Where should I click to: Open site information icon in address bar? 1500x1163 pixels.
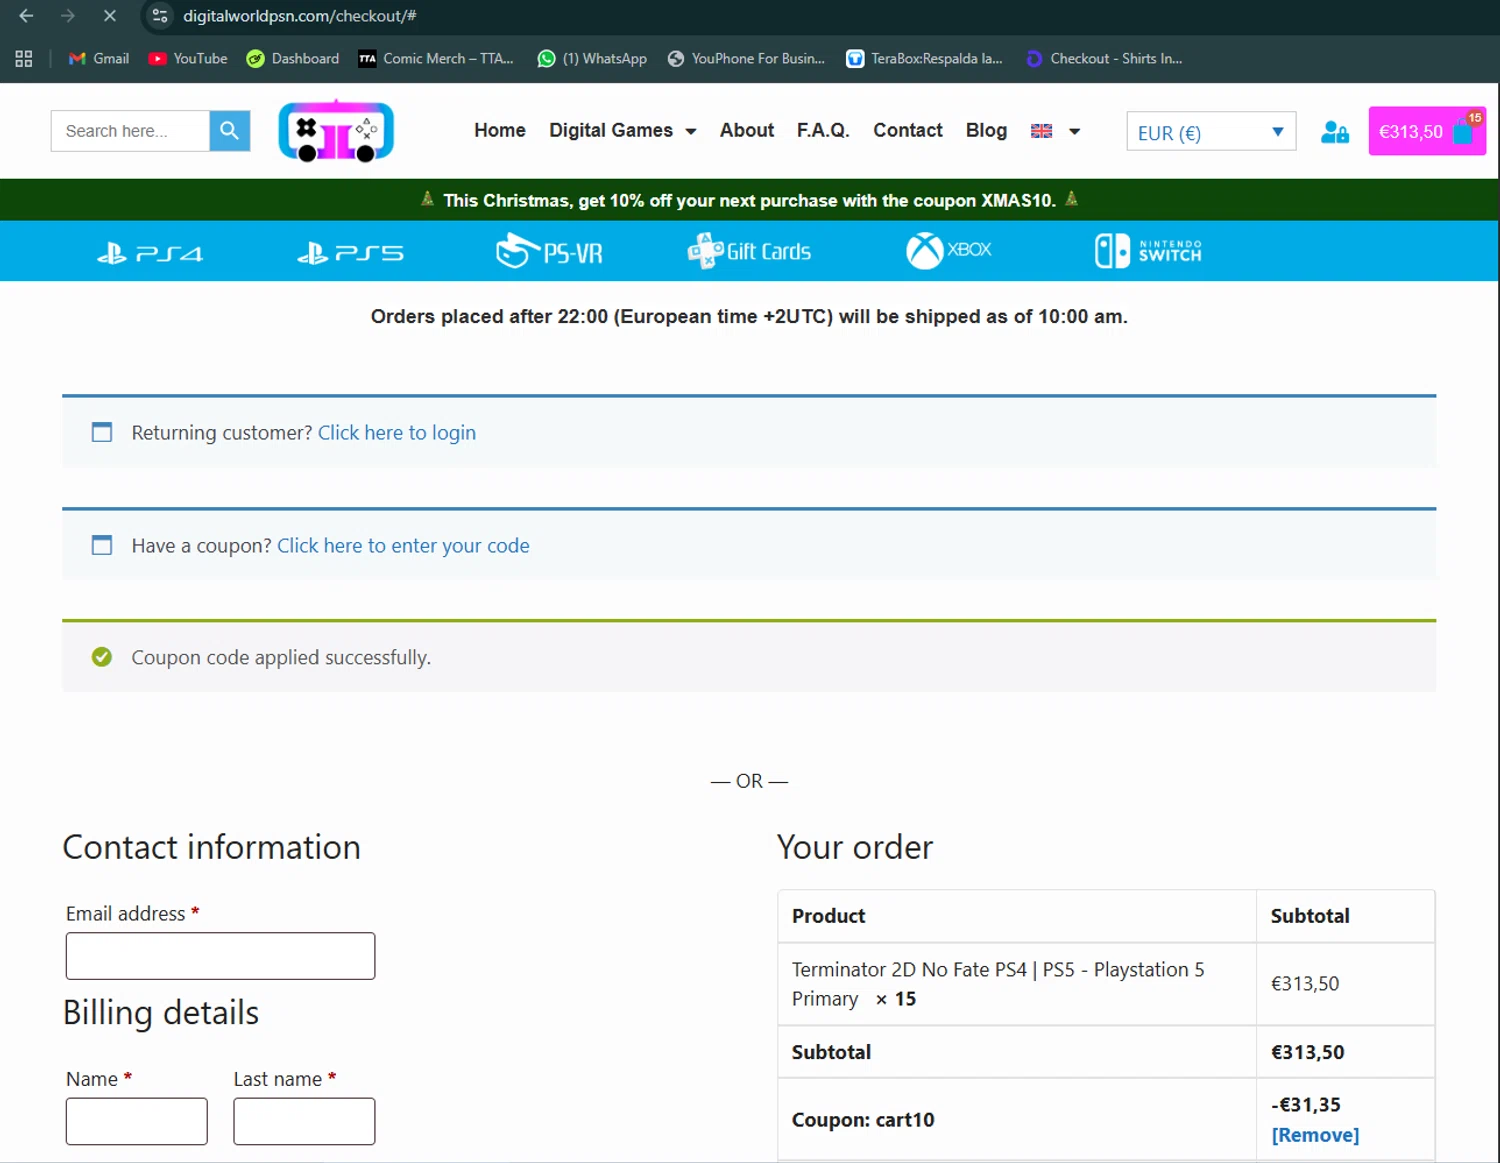160,16
